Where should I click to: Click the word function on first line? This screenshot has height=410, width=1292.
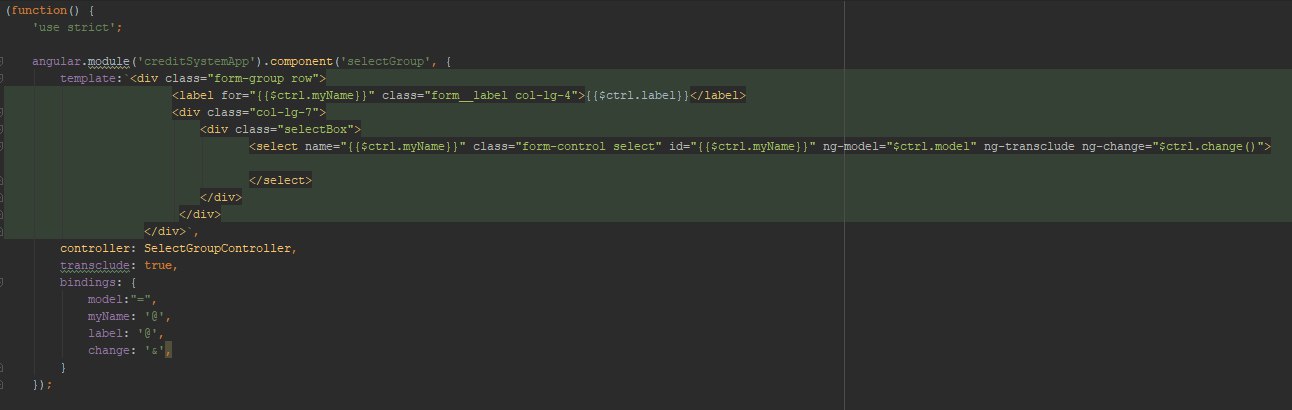39,10
